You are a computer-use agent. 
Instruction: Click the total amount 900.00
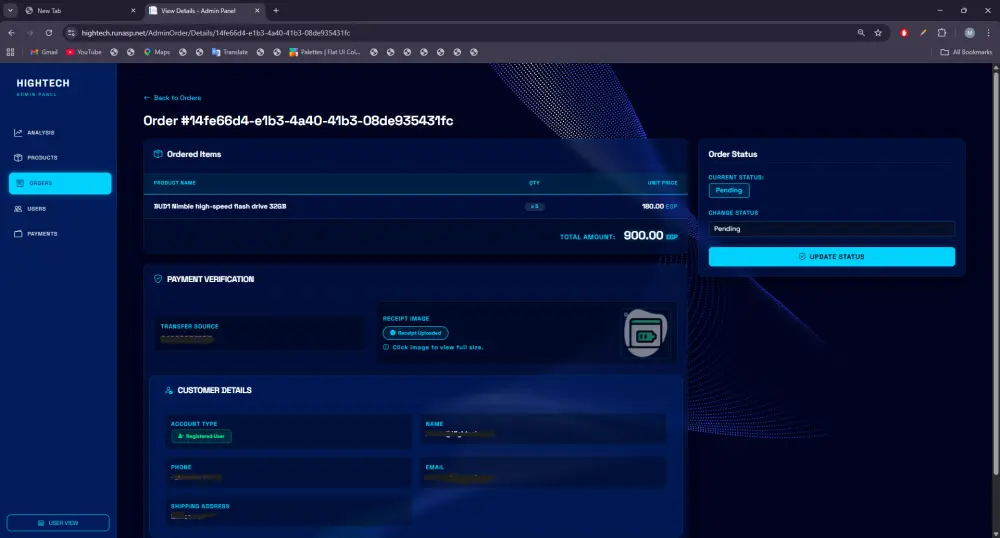(x=643, y=235)
